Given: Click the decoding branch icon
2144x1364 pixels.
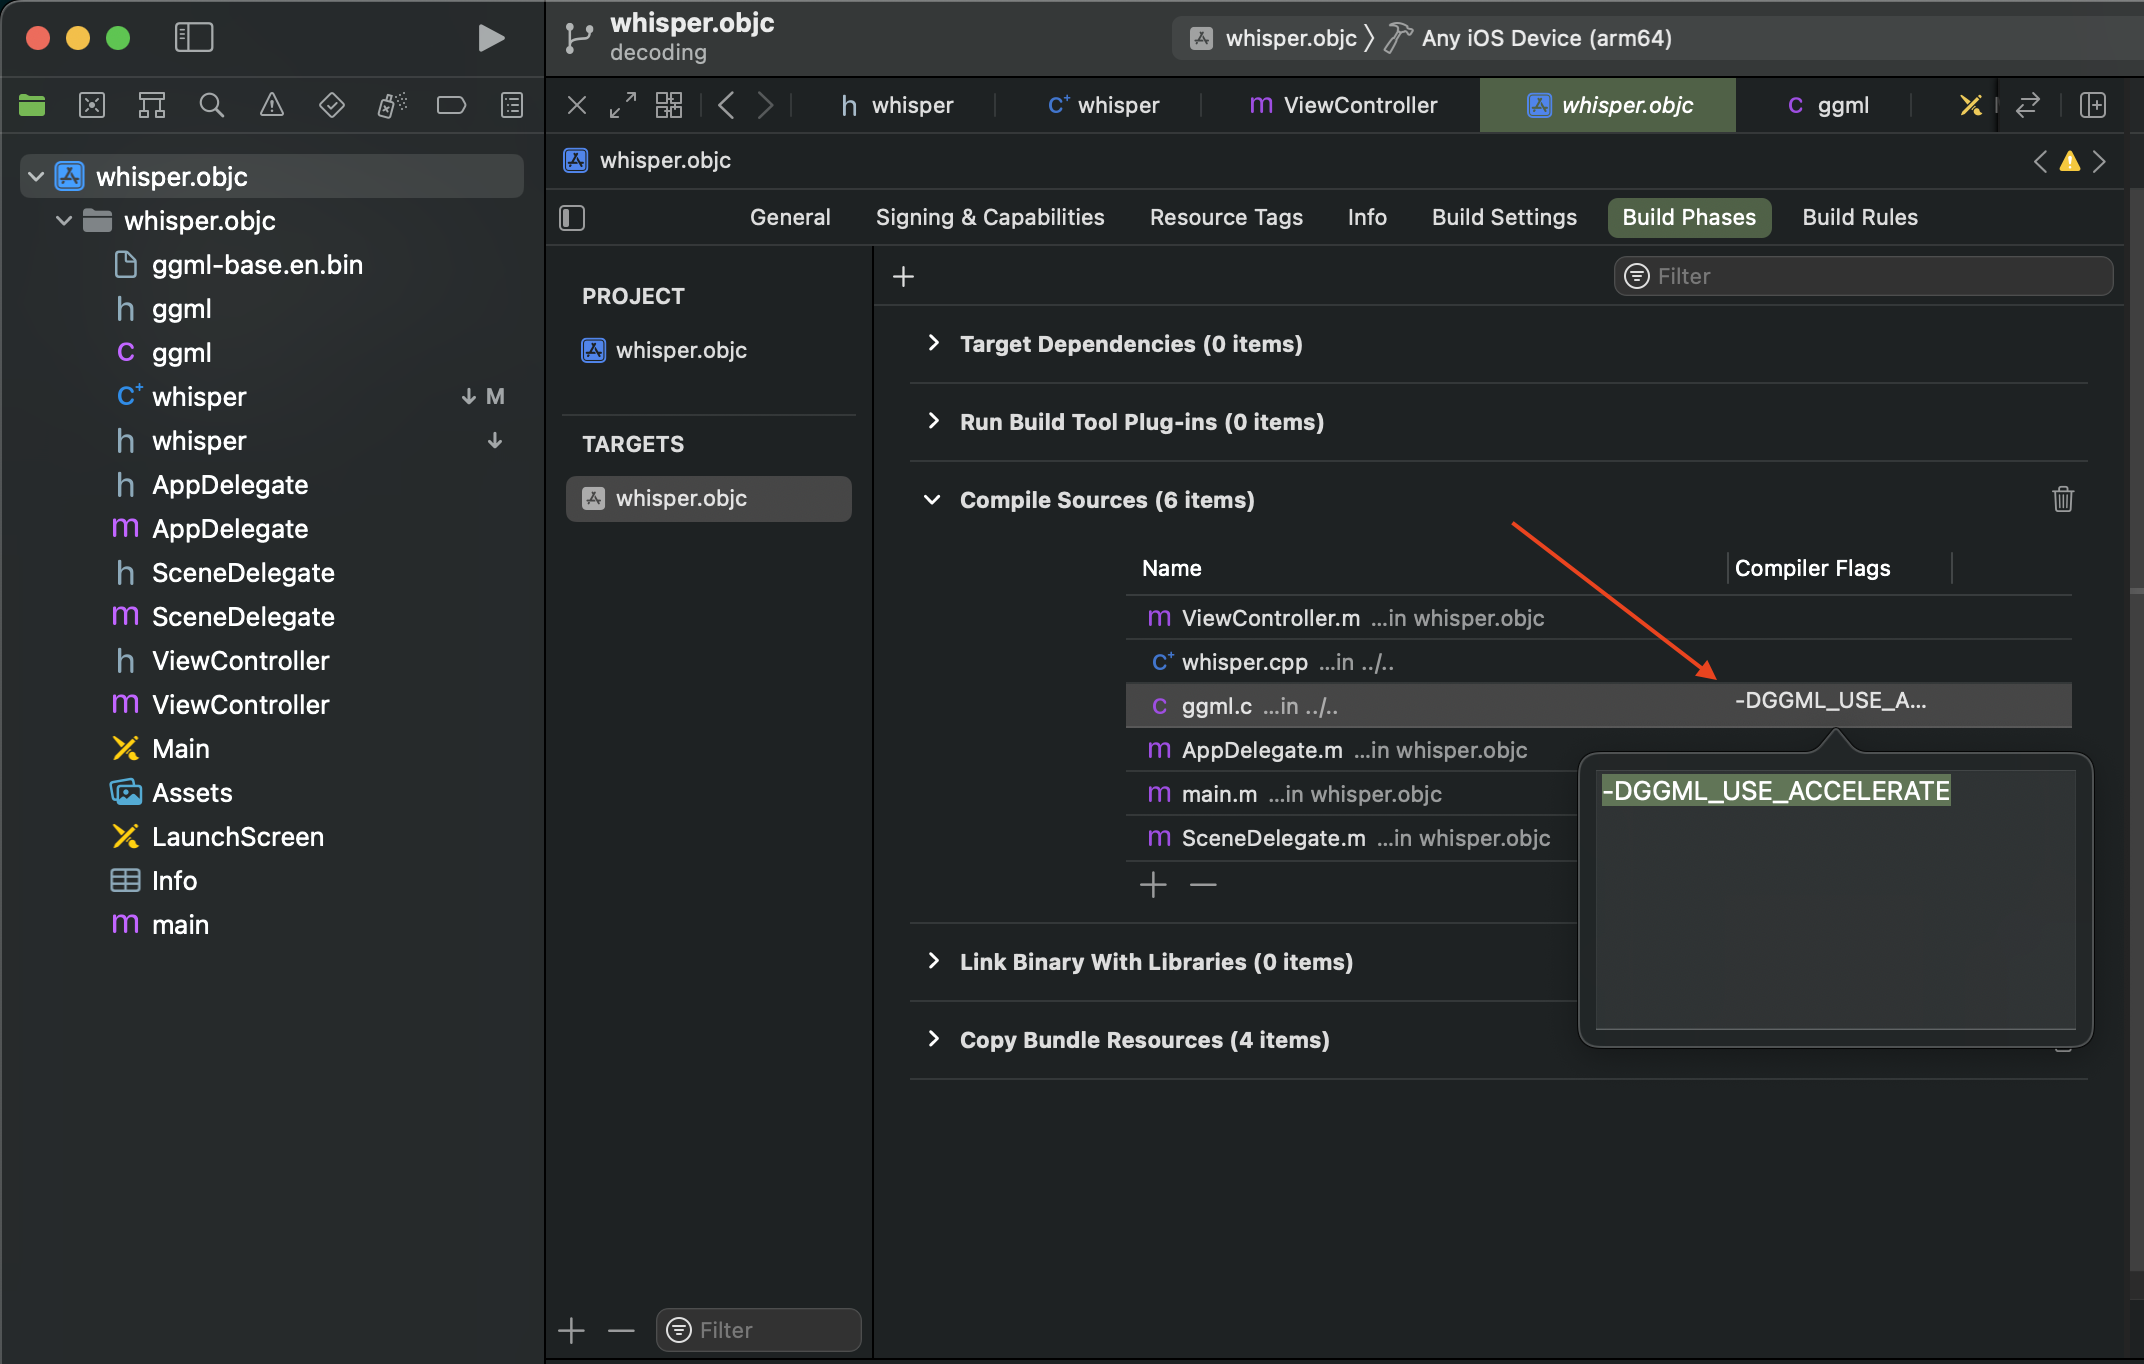Looking at the screenshot, I should click(x=579, y=38).
